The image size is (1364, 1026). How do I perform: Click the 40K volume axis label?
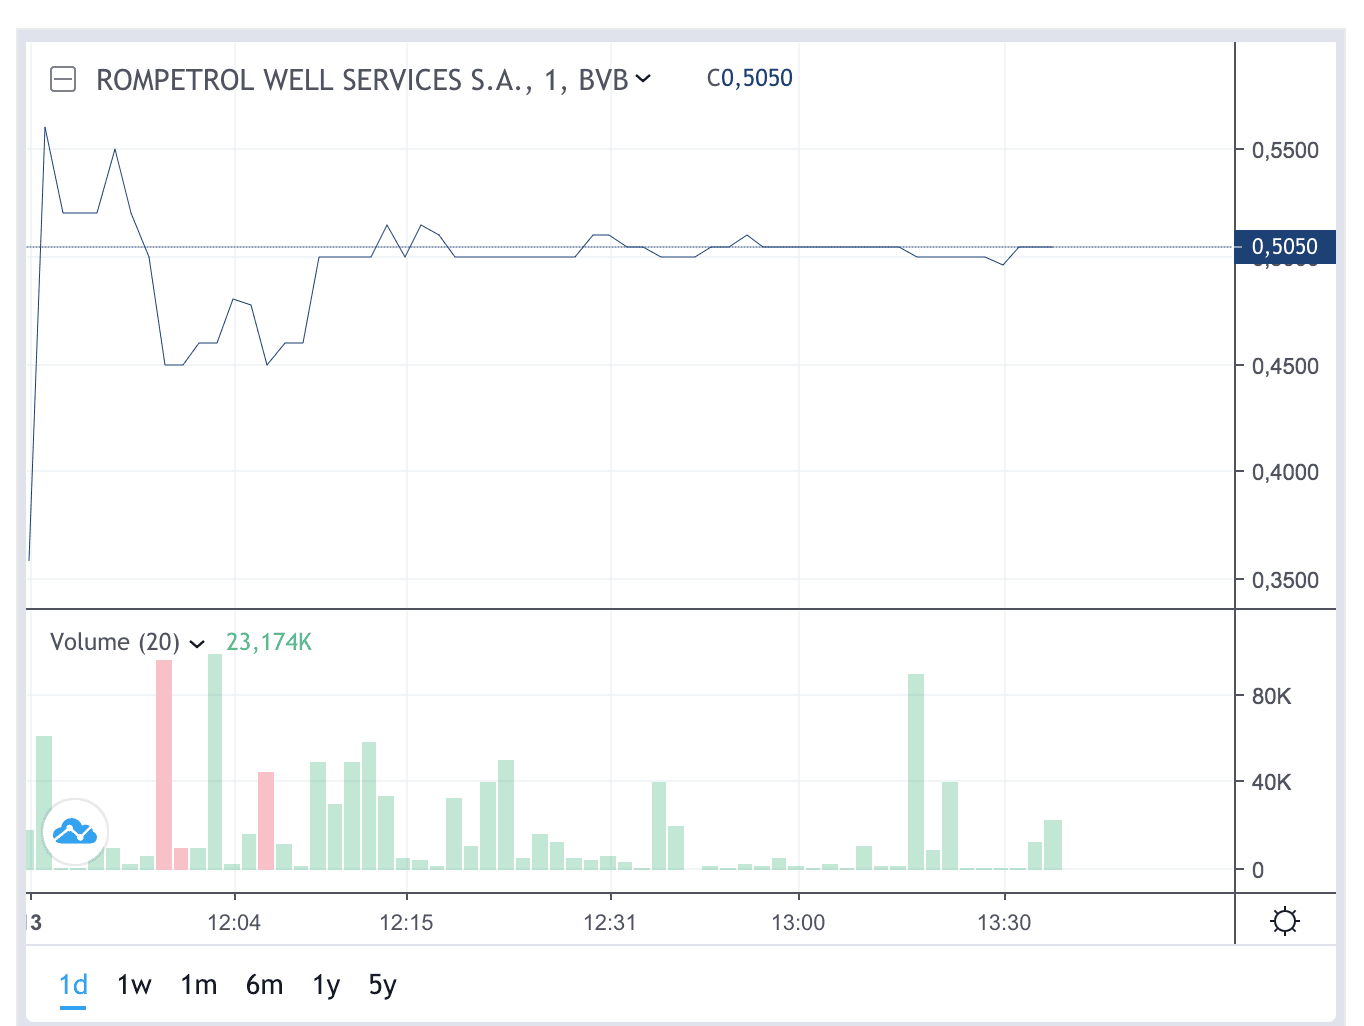pyautogui.click(x=1271, y=782)
